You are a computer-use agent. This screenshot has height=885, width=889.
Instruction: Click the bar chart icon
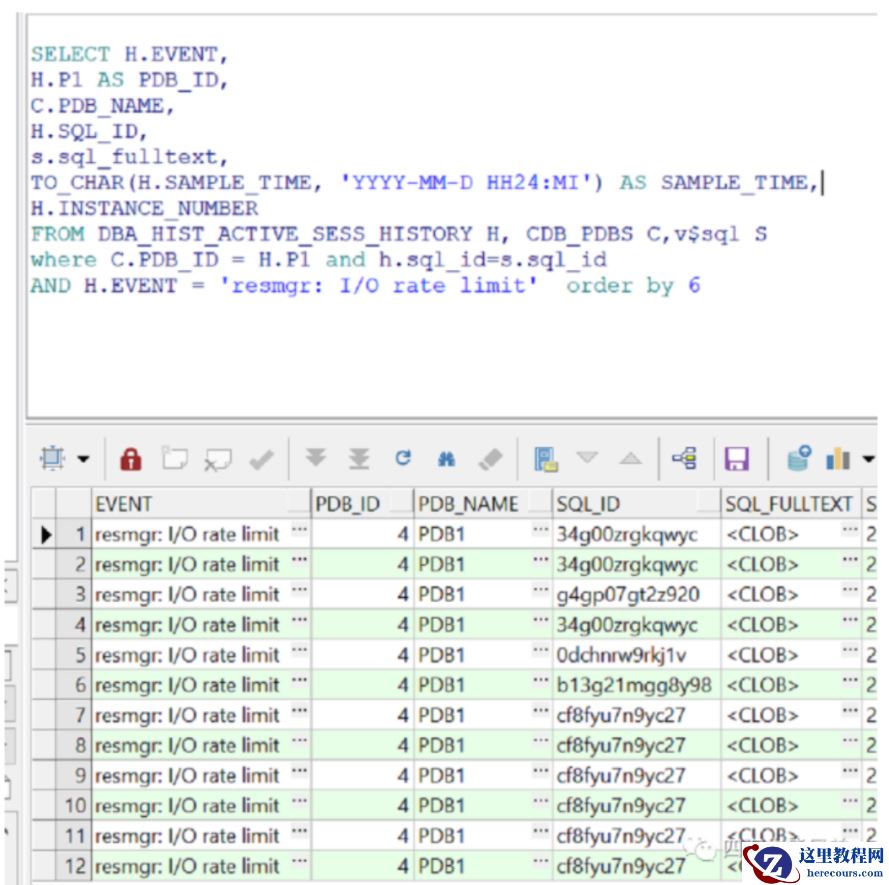(x=838, y=458)
